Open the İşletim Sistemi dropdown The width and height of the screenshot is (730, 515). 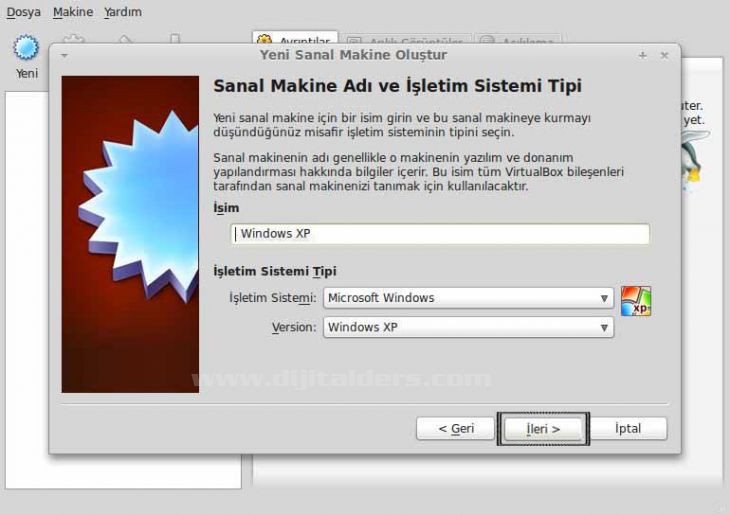pos(468,298)
